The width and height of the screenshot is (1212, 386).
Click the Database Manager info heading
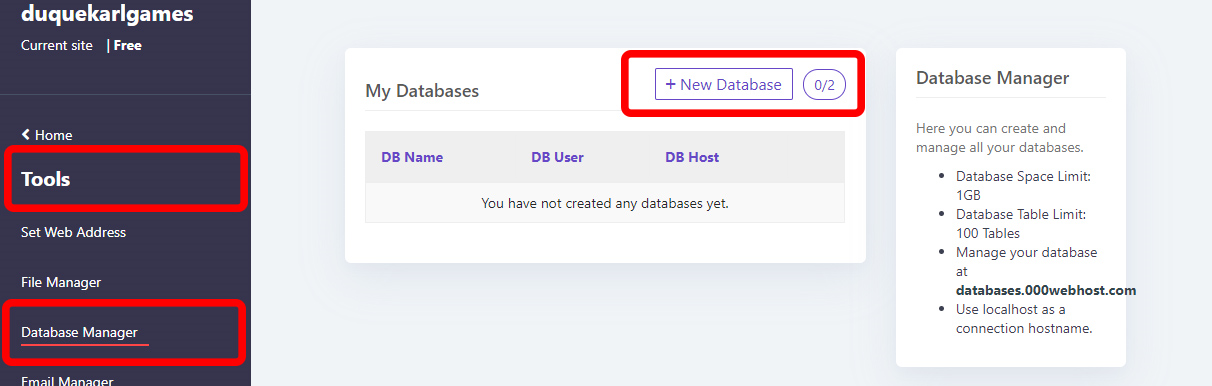tap(993, 78)
